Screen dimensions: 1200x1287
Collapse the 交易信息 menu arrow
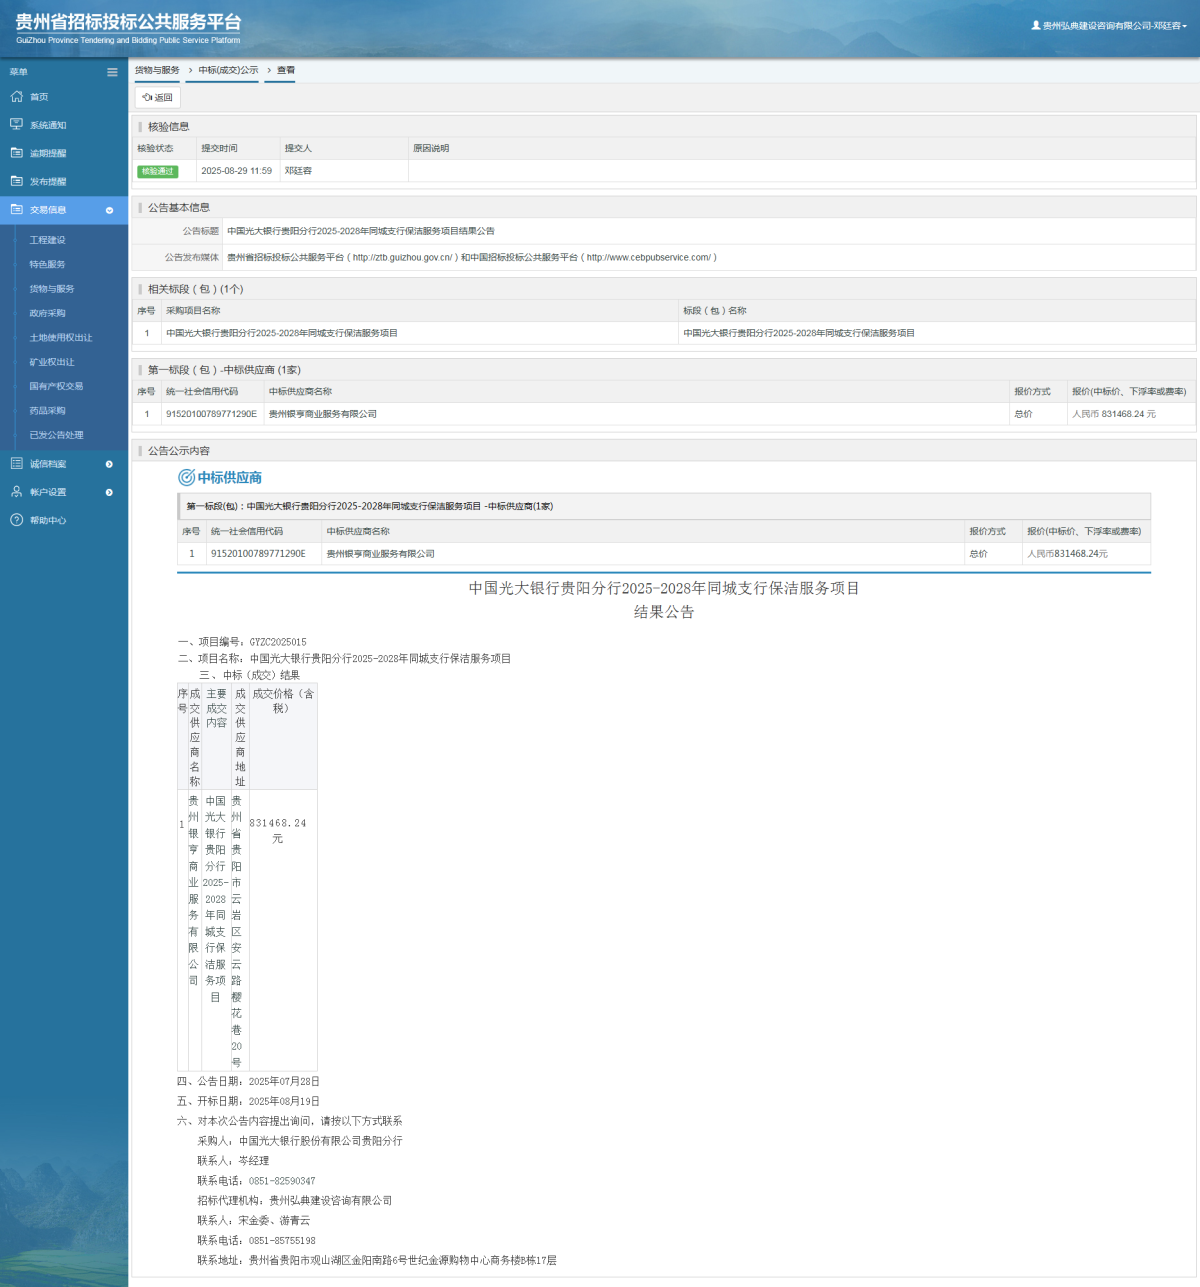coord(109,210)
